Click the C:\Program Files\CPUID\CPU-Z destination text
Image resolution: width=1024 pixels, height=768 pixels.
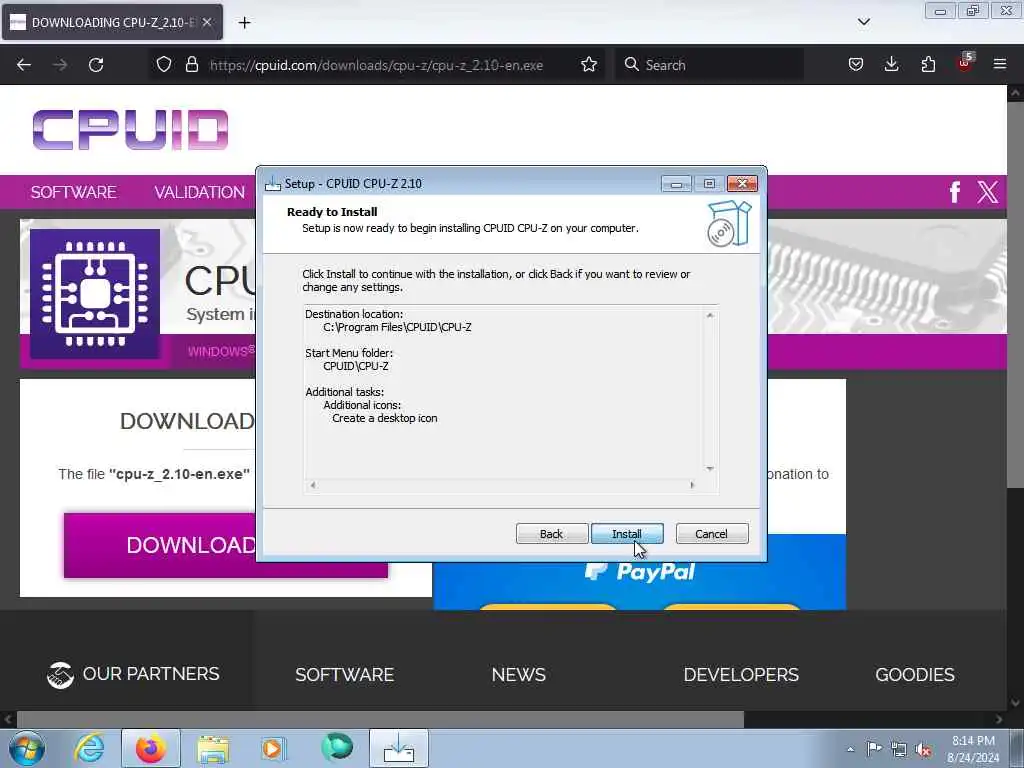[x=397, y=327]
